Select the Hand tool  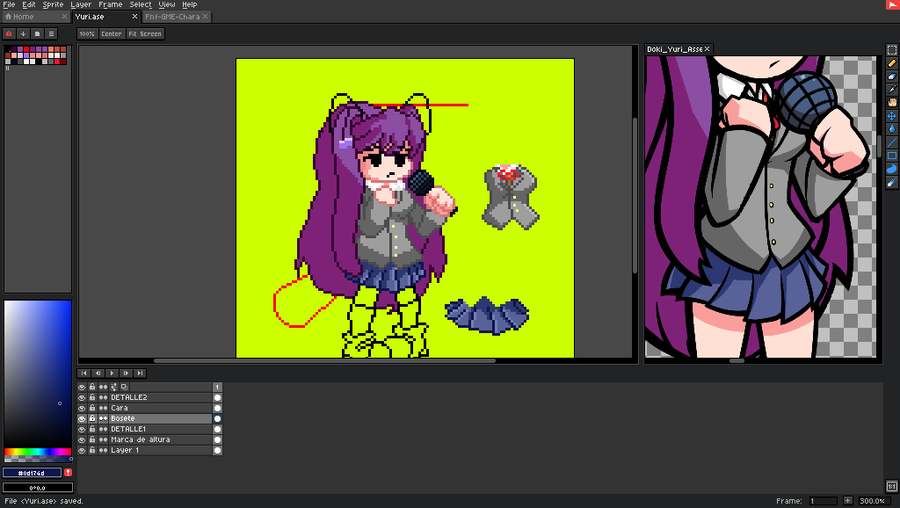[891, 103]
